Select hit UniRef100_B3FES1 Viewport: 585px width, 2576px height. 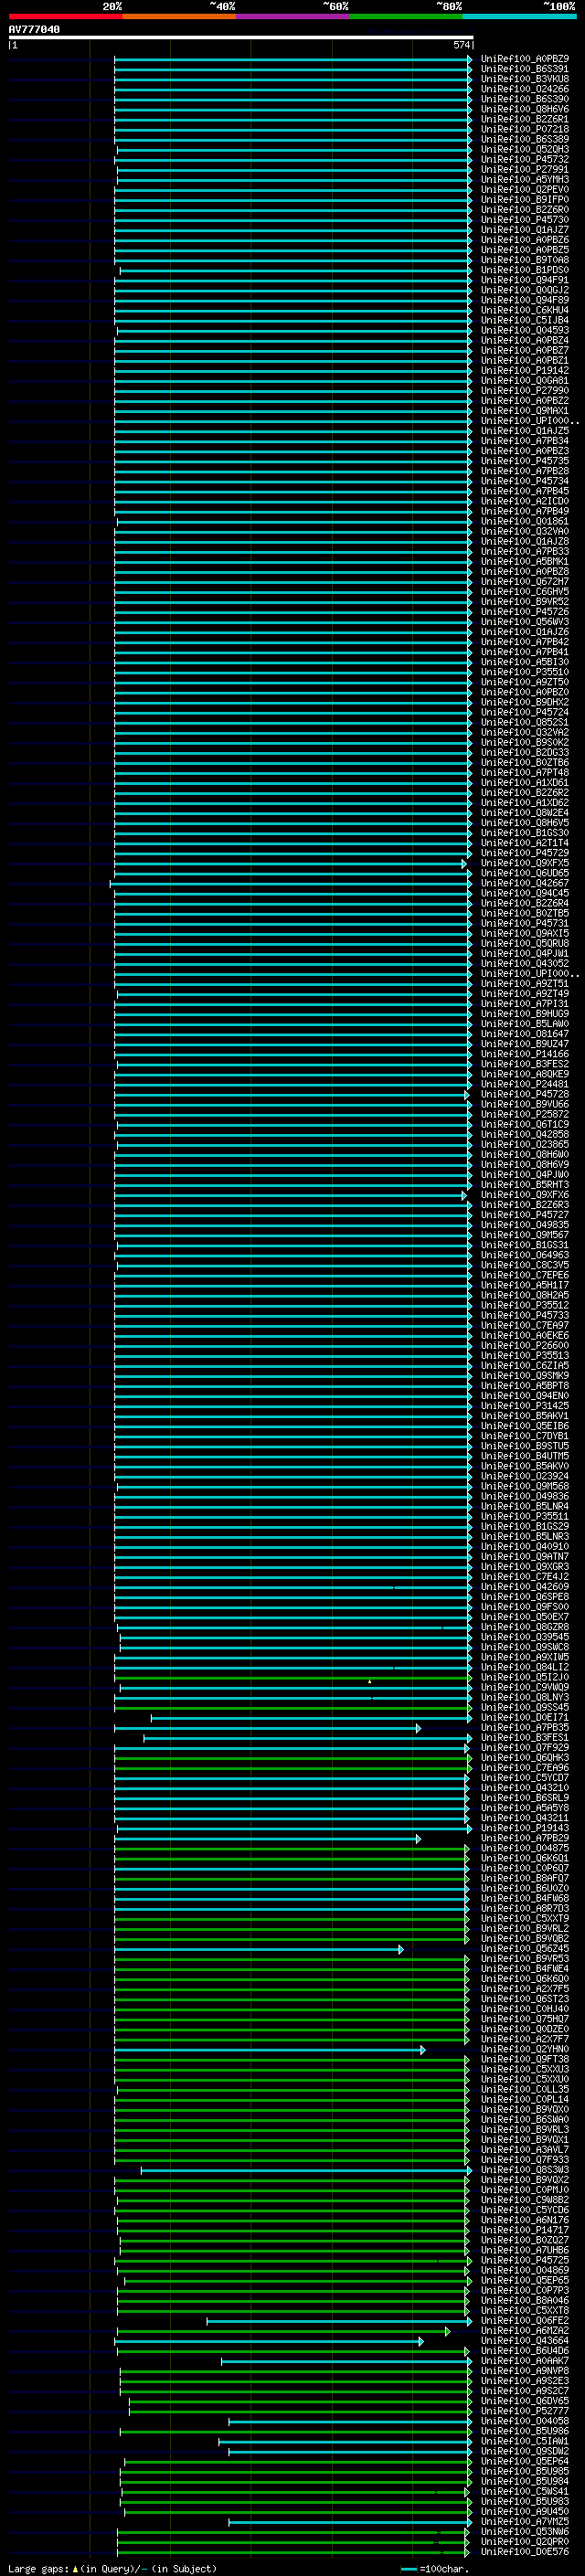[525, 1737]
